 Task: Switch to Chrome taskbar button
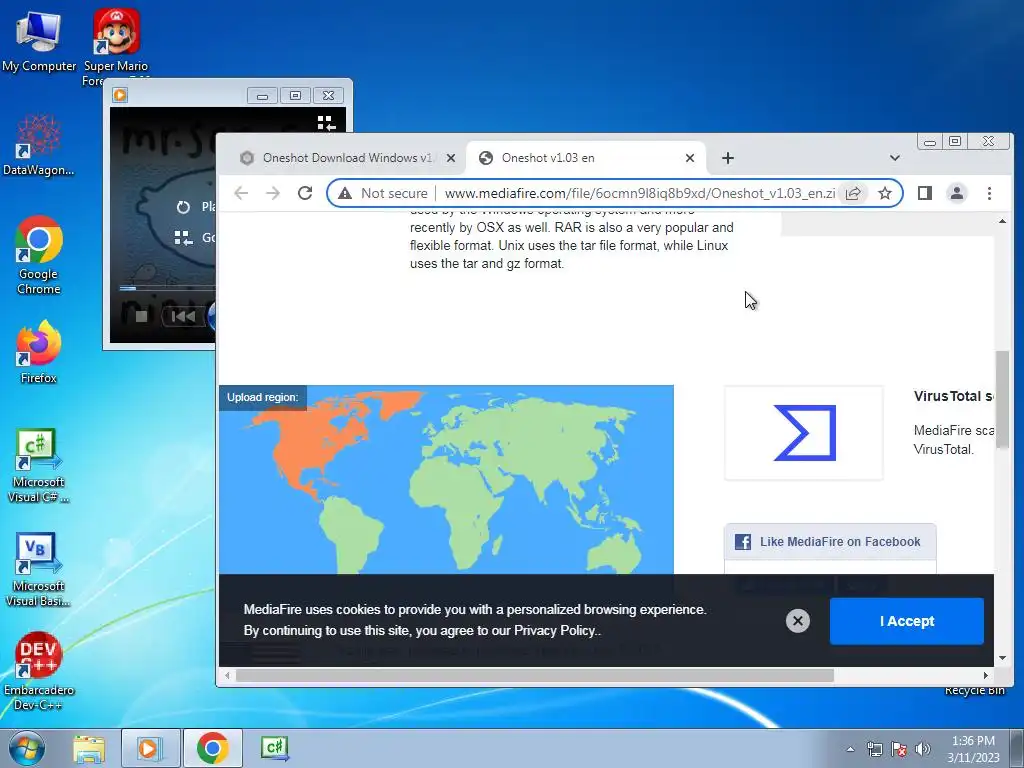213,748
